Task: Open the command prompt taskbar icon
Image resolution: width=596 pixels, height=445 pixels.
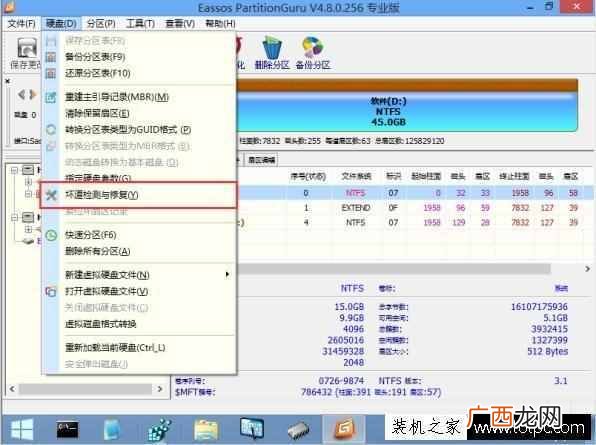Action: (x=67, y=430)
